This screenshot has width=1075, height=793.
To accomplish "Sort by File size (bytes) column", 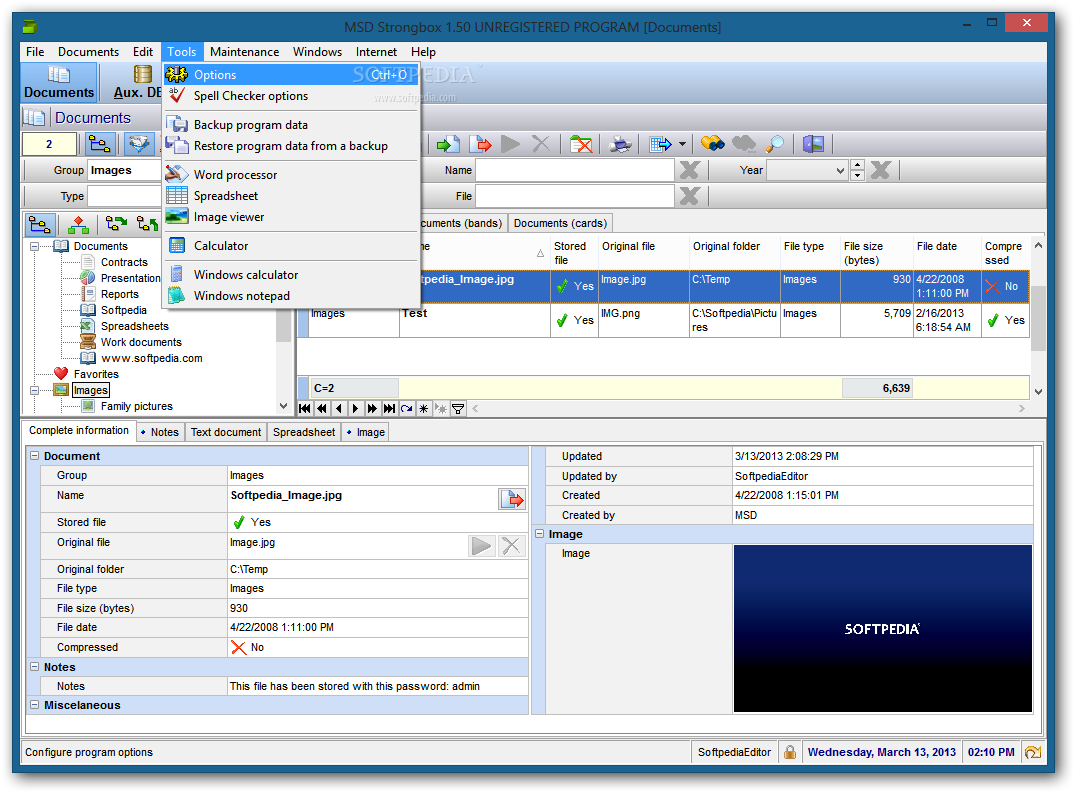I will 876,253.
